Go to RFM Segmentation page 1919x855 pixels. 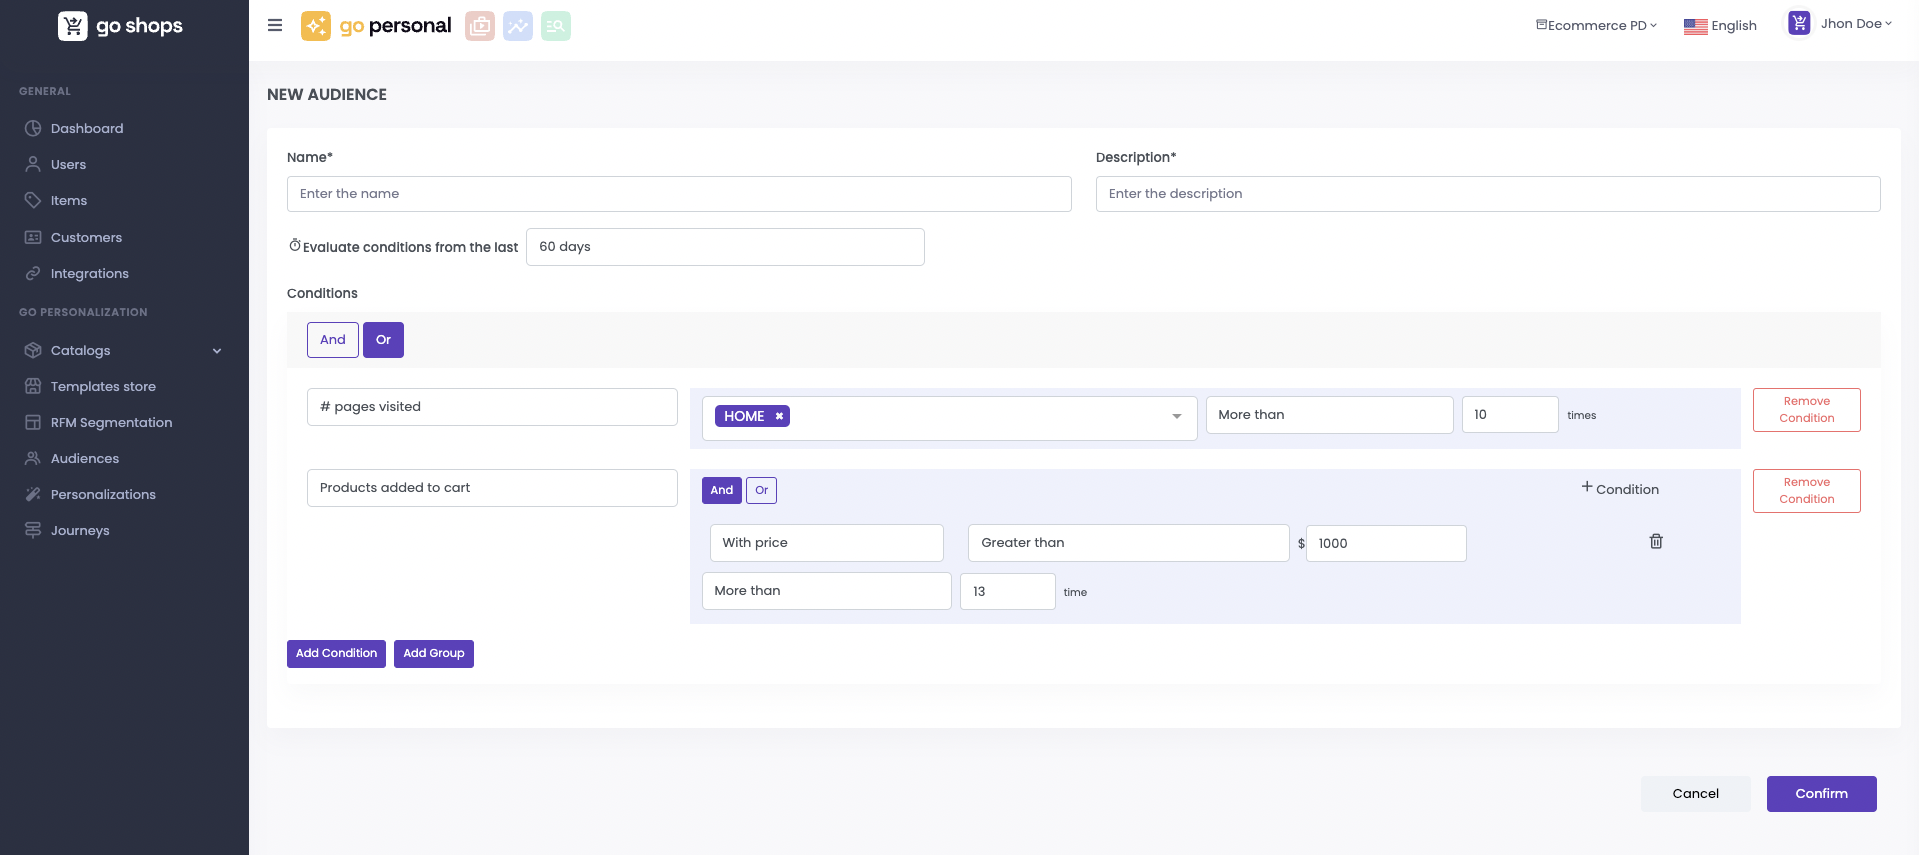click(x=111, y=423)
